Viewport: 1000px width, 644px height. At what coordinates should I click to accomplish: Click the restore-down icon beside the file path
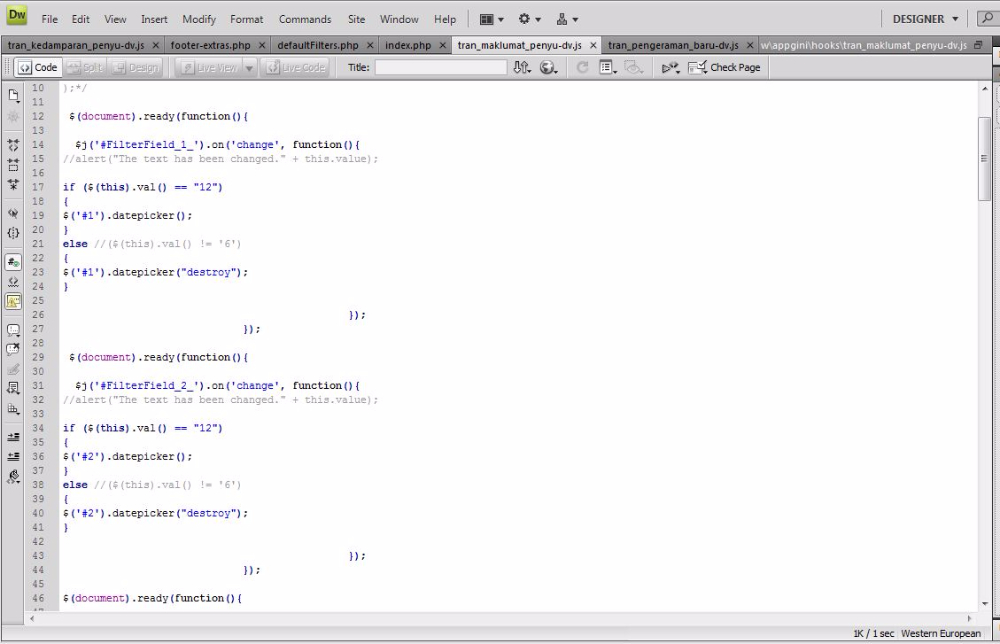978,45
